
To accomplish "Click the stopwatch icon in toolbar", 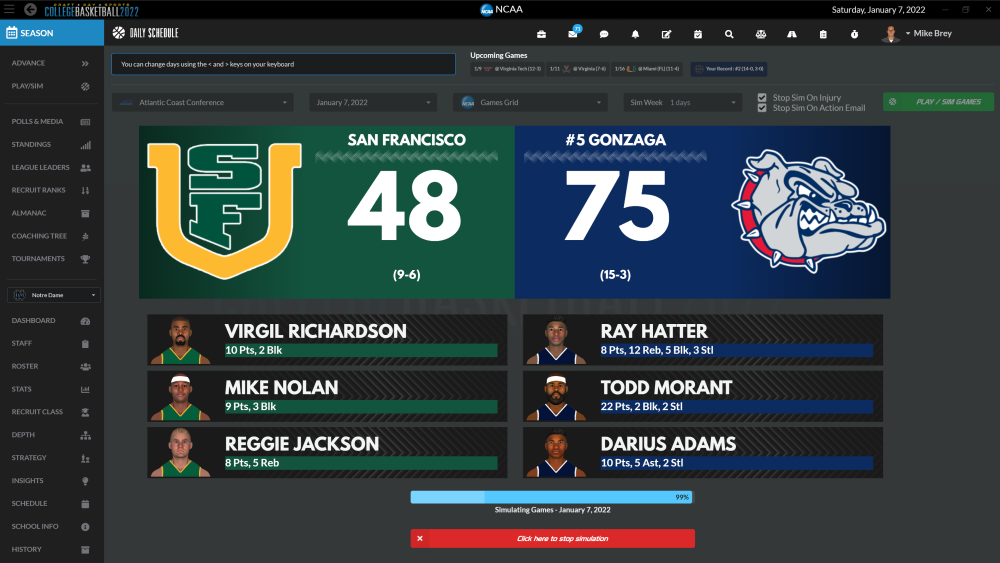I will coord(854,34).
